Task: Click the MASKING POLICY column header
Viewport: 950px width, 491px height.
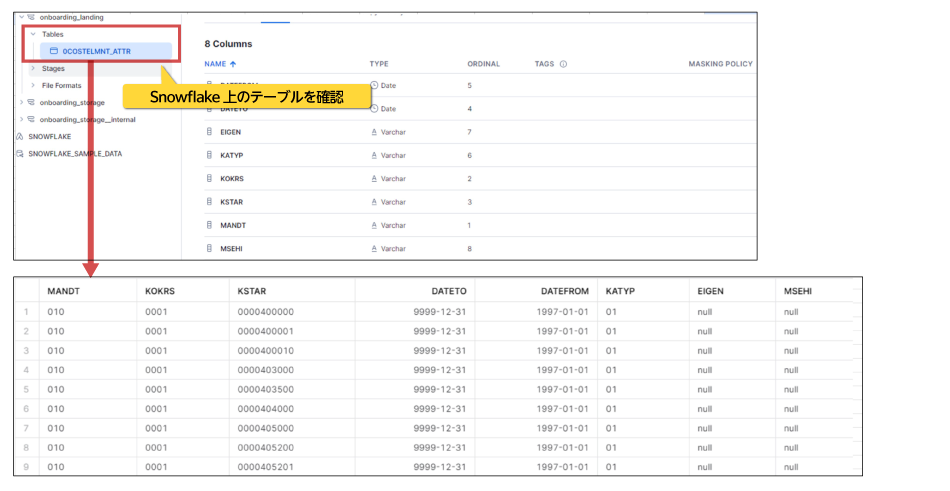Action: (x=720, y=64)
